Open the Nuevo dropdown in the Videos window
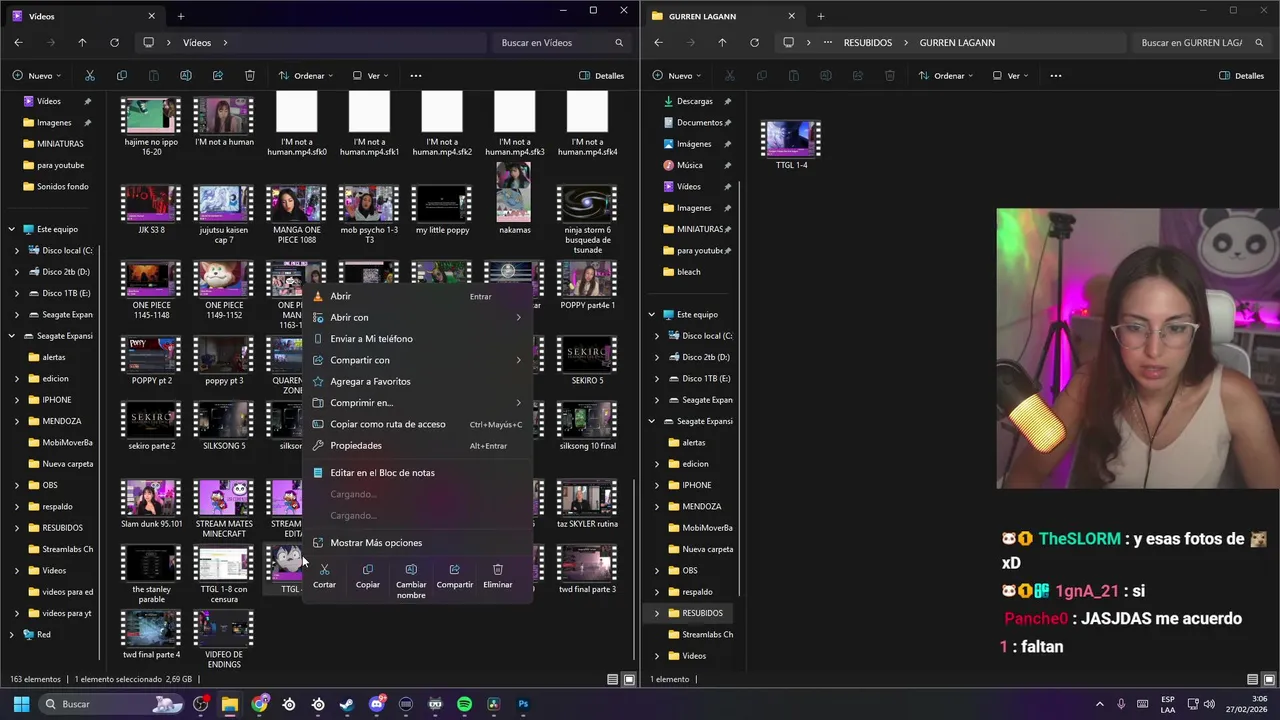This screenshot has width=1280, height=720. coord(37,76)
